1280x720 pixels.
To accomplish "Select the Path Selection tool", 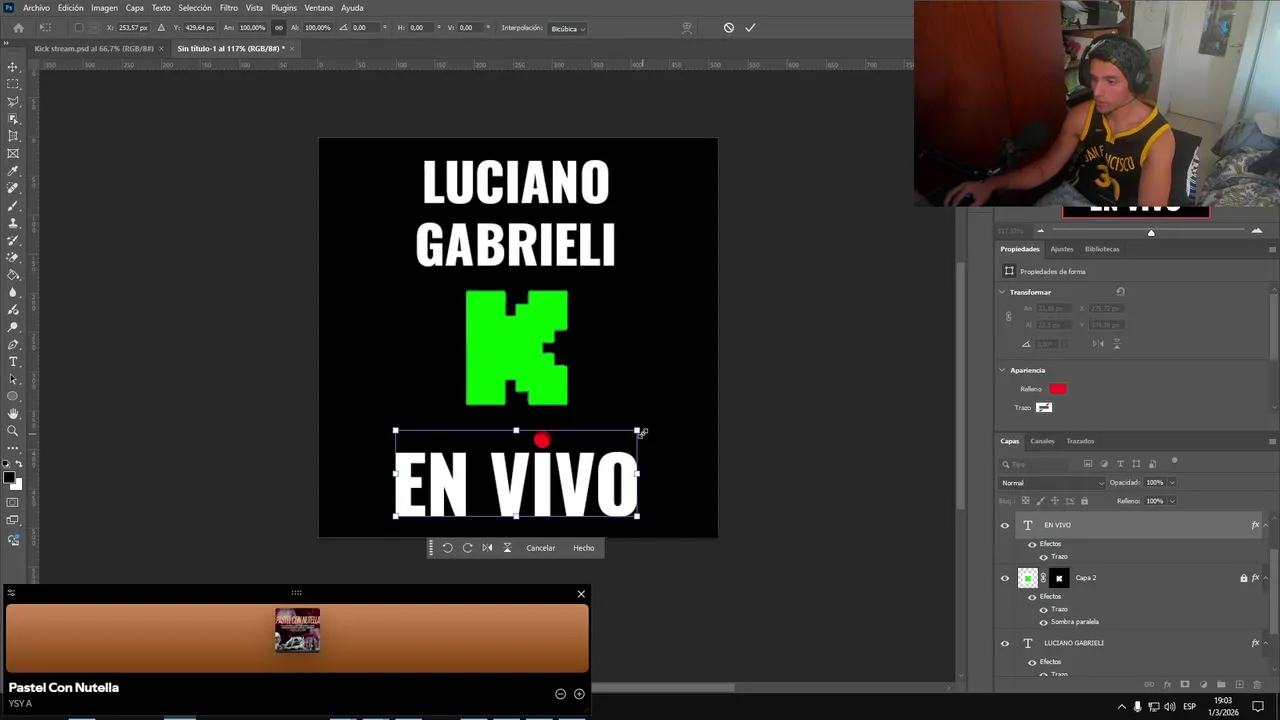I will tap(13, 379).
